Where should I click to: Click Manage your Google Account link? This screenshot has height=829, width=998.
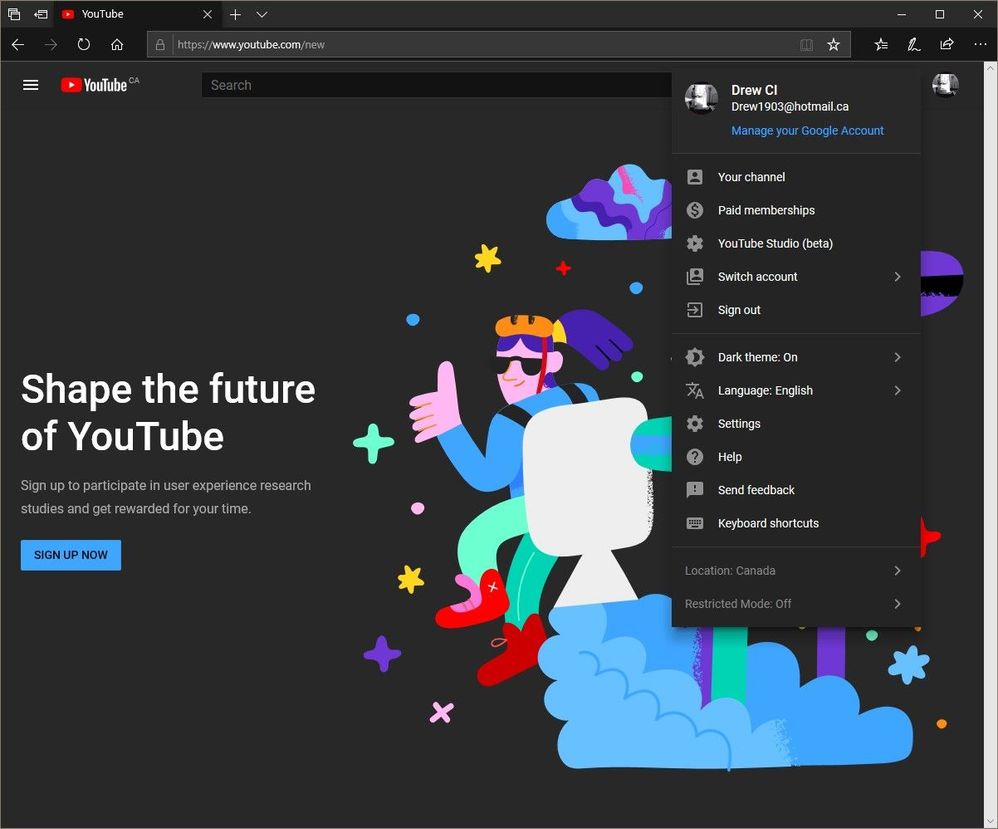(807, 131)
